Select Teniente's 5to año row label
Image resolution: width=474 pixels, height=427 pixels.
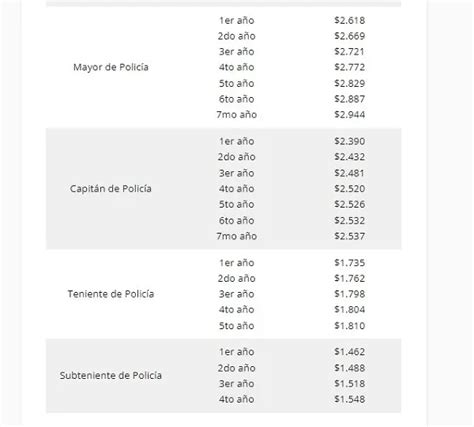pyautogui.click(x=237, y=326)
